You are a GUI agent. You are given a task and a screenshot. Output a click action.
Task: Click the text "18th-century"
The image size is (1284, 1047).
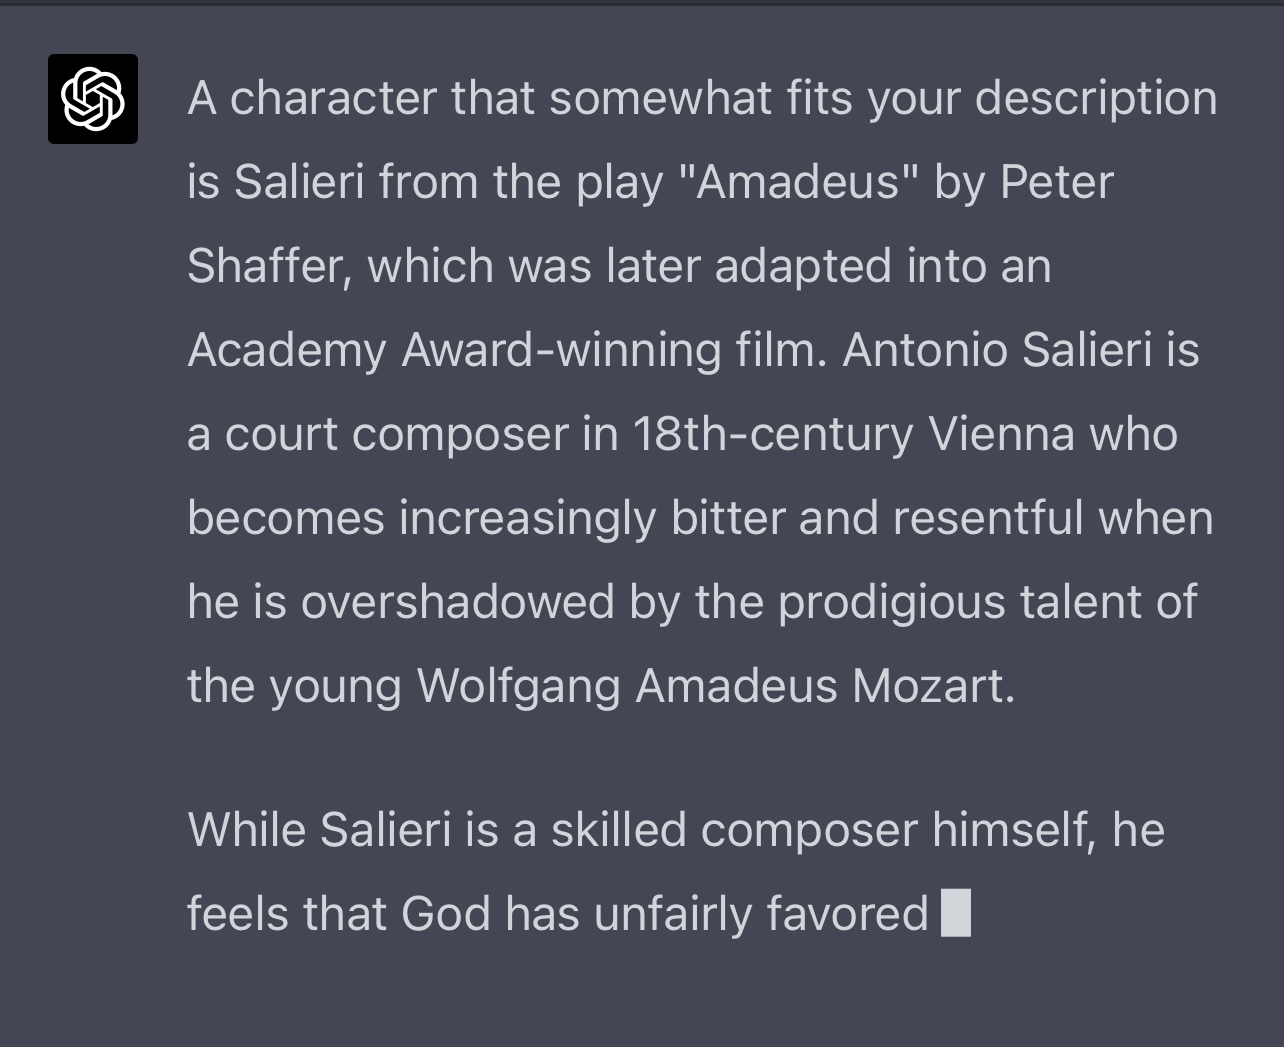click(773, 435)
